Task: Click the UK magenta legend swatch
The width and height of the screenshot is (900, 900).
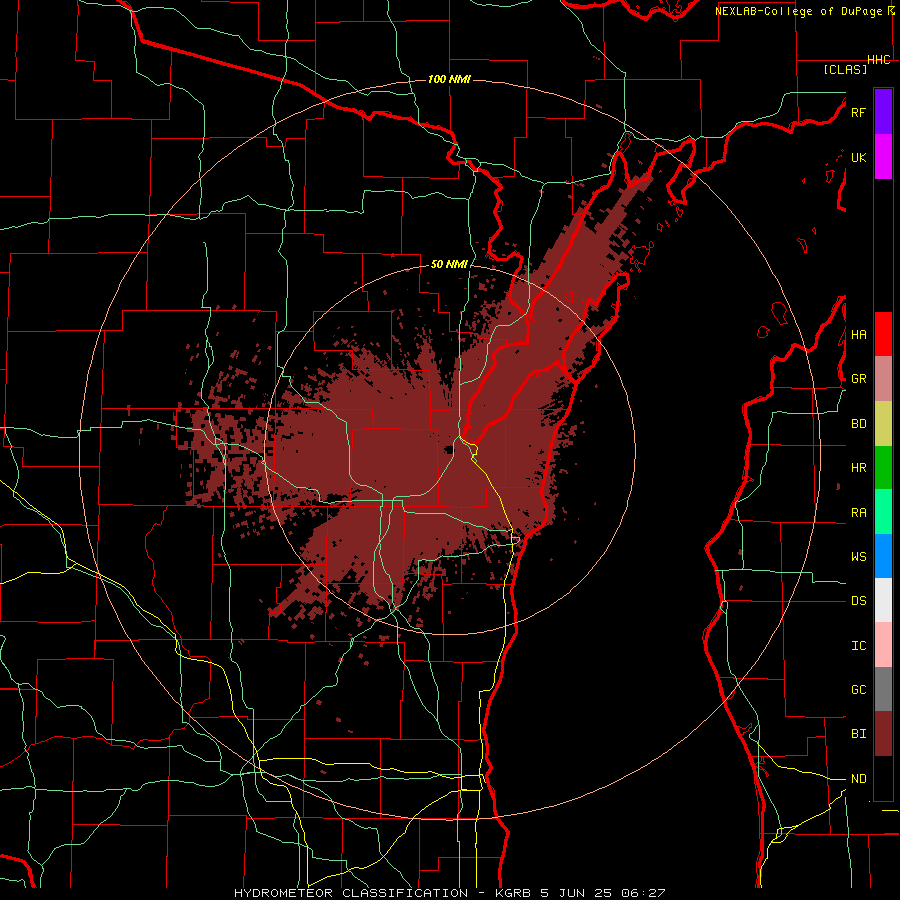Action: point(883,157)
